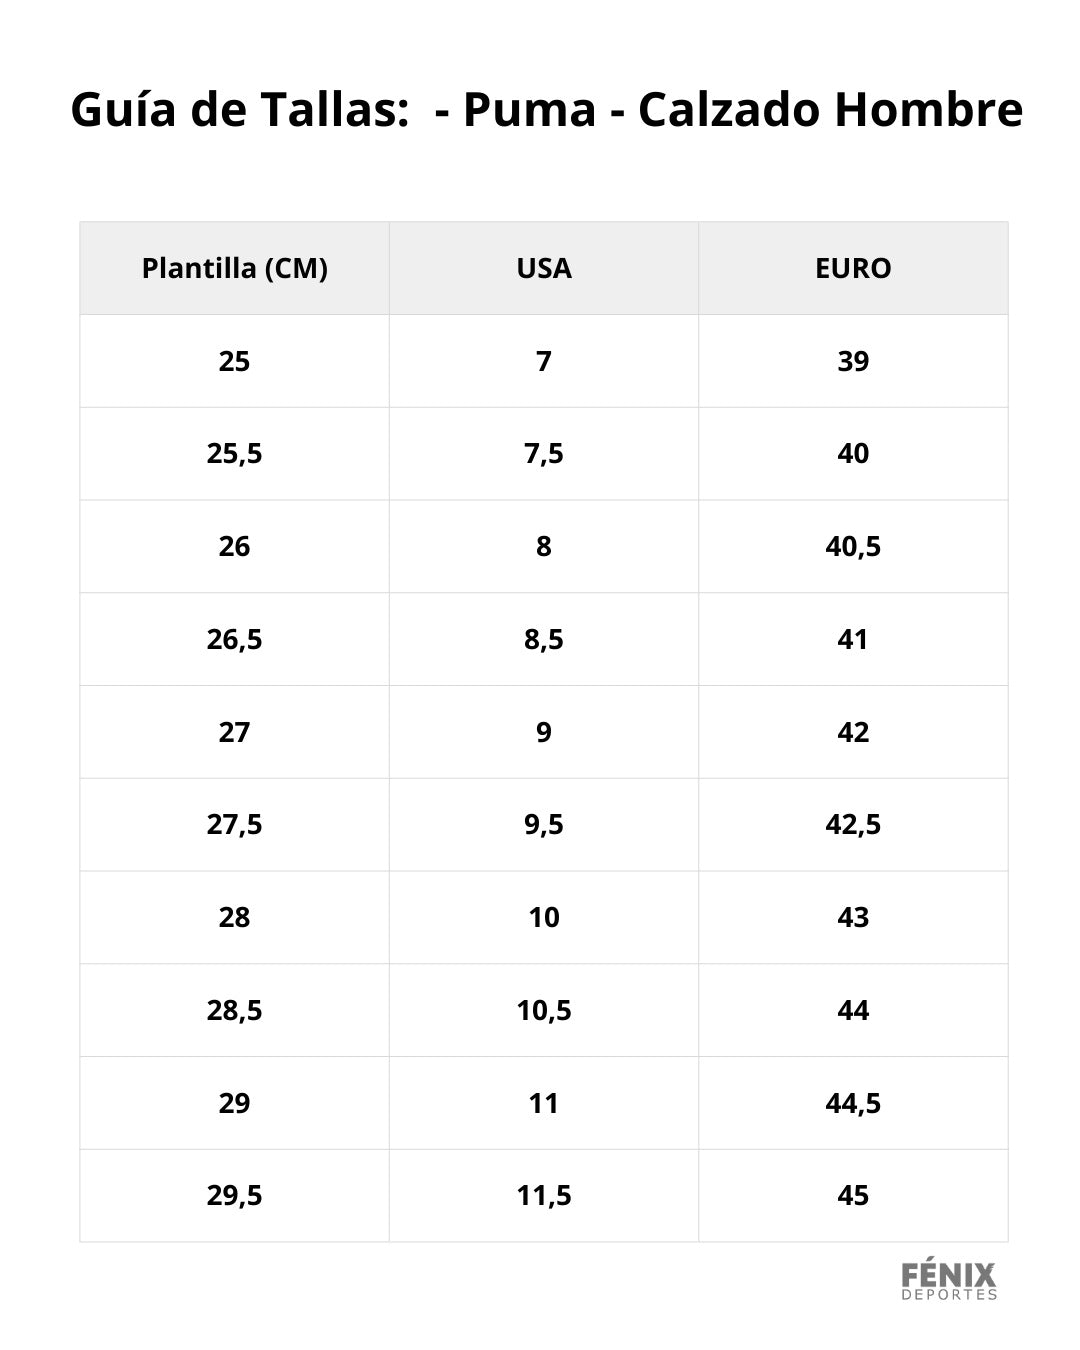Select EURO size 43 cell

pos(853,918)
